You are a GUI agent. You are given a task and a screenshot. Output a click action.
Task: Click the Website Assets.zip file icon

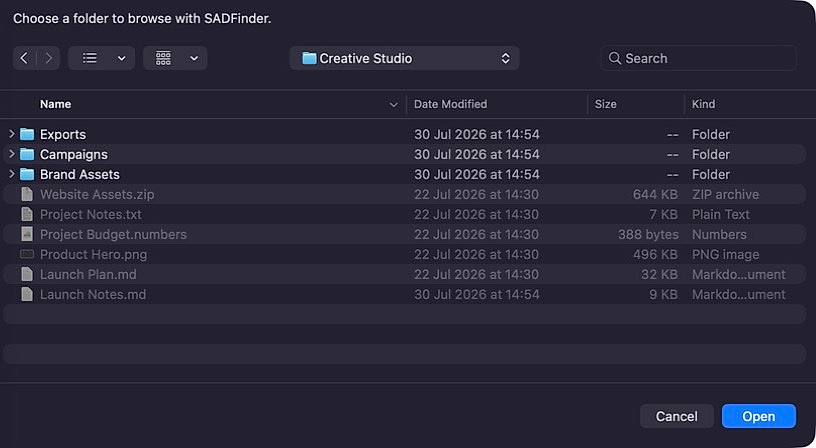(27, 195)
